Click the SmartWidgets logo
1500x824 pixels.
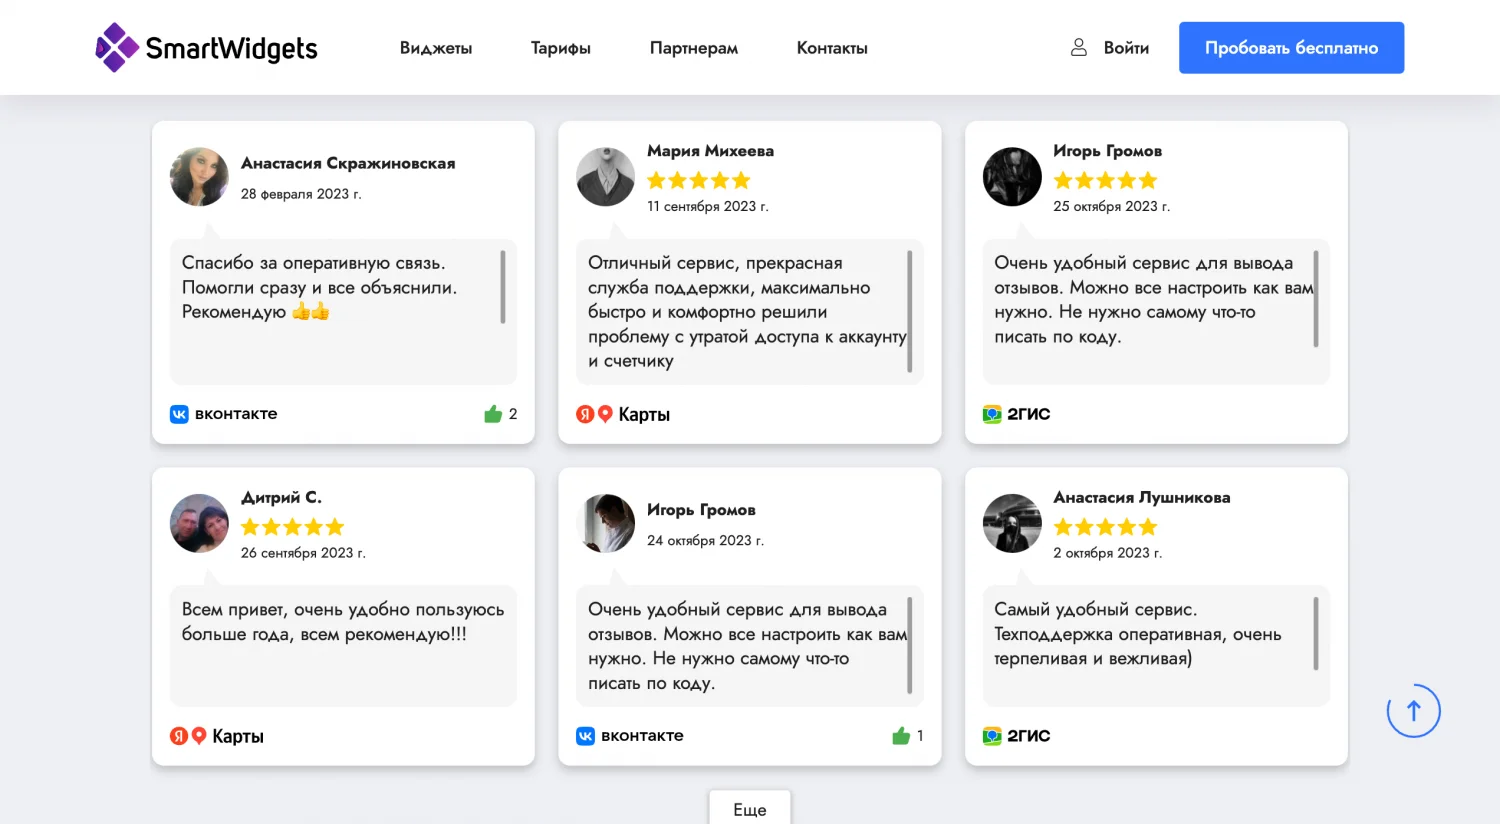tap(206, 48)
